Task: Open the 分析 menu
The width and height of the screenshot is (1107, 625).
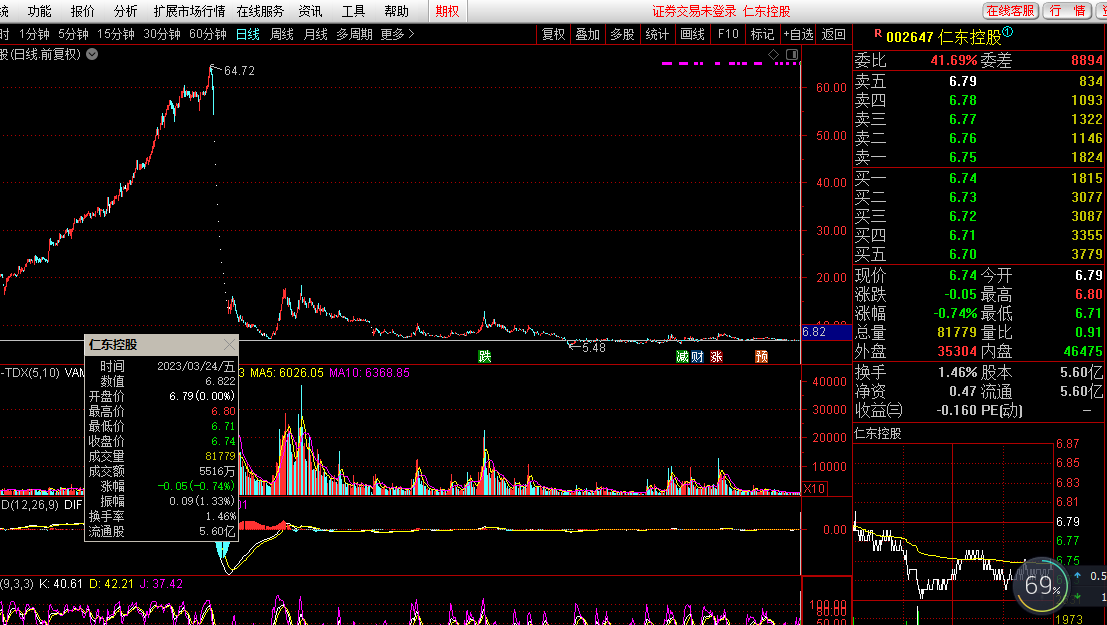Action: [126, 11]
